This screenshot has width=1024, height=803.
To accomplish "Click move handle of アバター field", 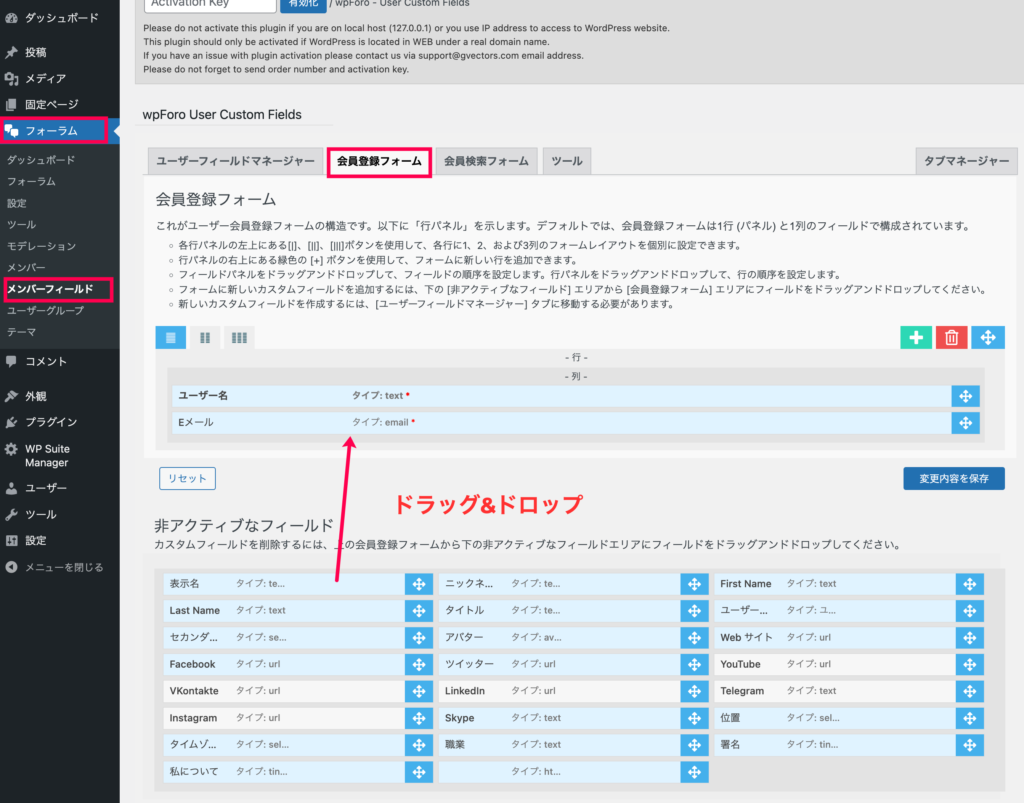I will (x=694, y=638).
